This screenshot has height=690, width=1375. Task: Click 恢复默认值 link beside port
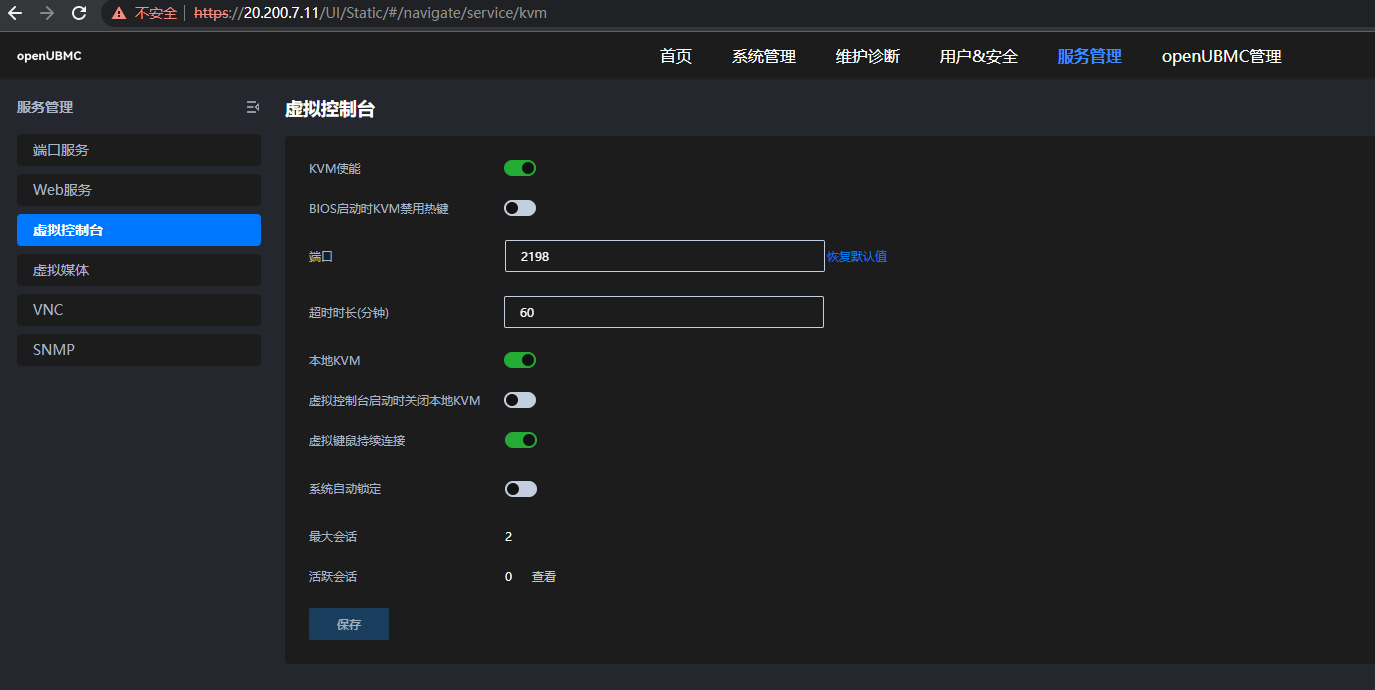coord(856,256)
